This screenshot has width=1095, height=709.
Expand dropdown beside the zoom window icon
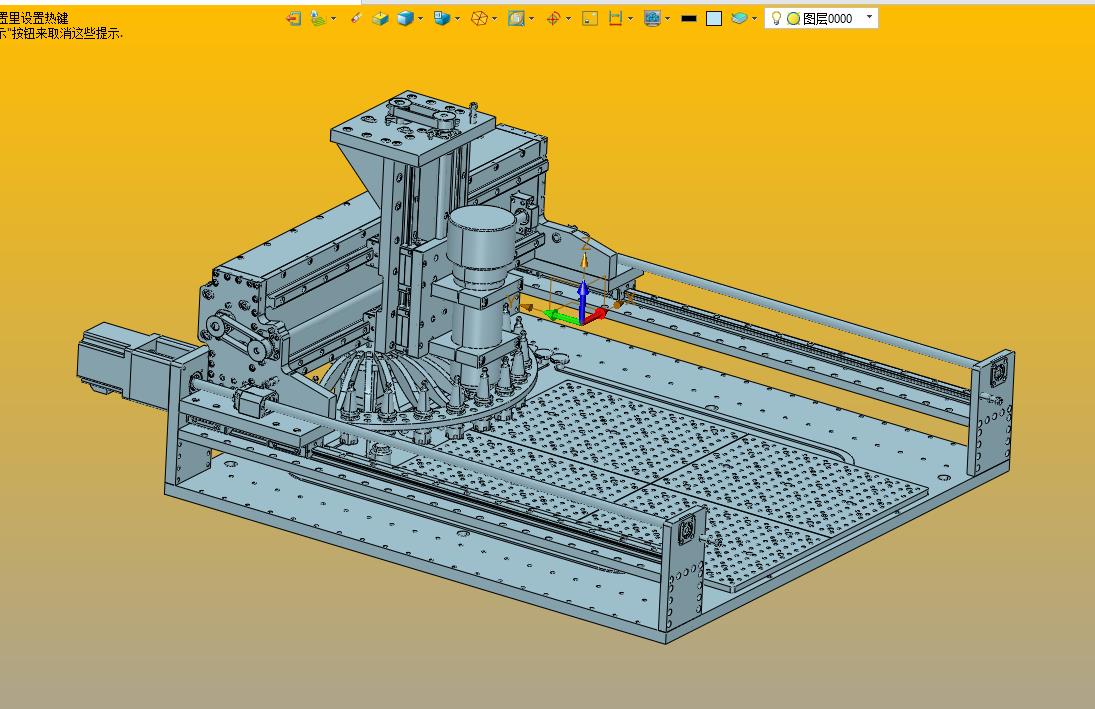point(532,19)
